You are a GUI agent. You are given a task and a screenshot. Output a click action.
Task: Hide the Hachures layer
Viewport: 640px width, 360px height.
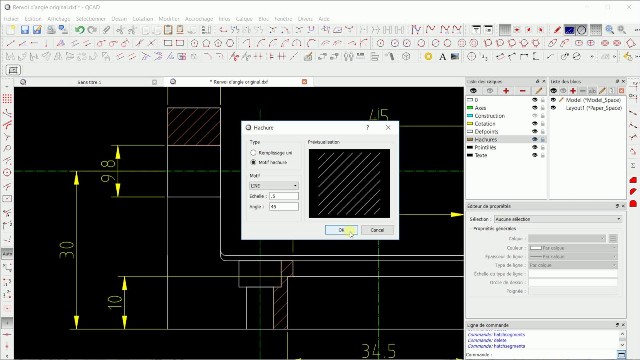tap(534, 140)
